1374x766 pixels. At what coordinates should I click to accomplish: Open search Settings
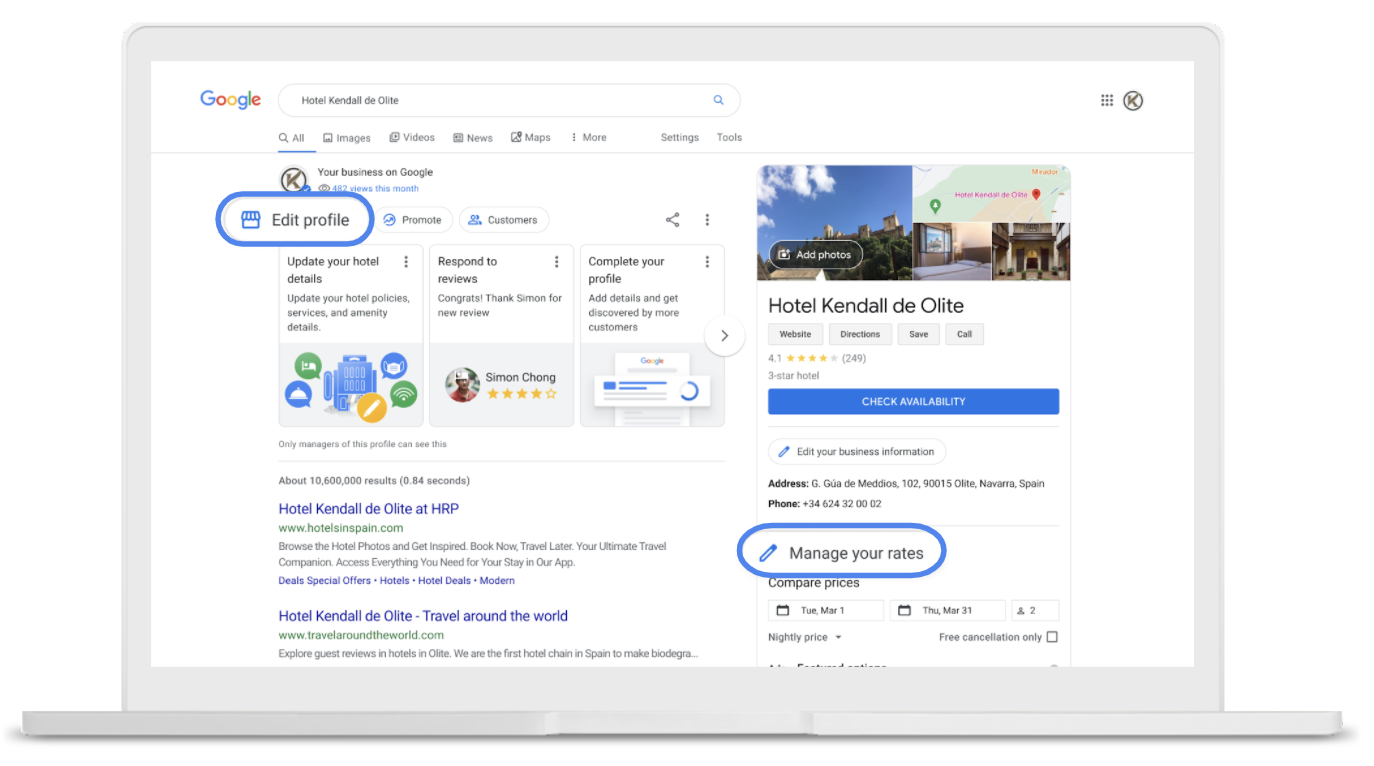680,138
